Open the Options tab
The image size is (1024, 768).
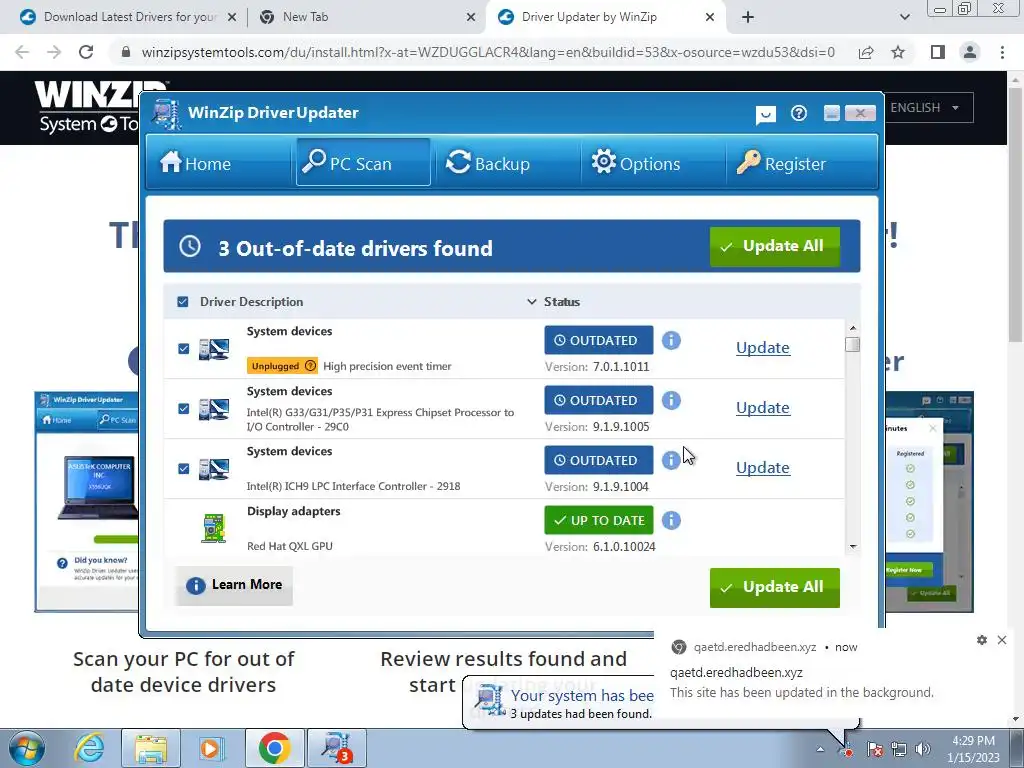(635, 163)
